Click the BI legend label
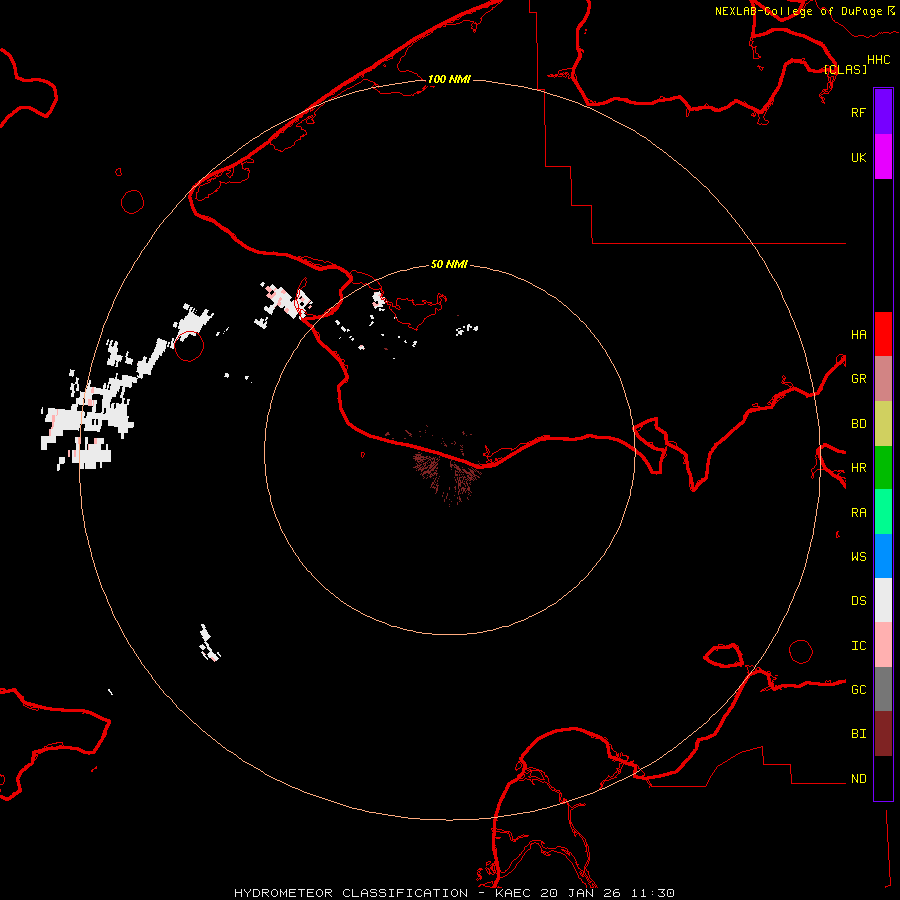The width and height of the screenshot is (900, 900). (858, 734)
